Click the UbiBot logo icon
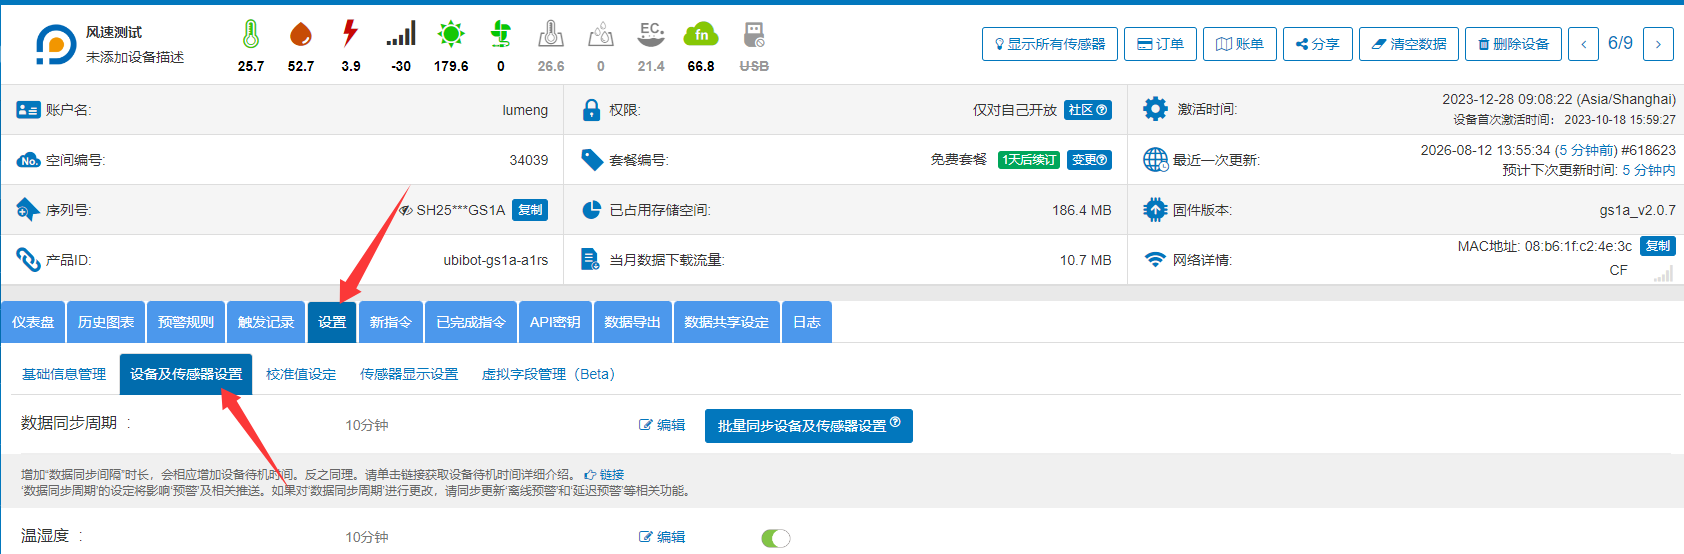The image size is (1684, 554). tap(55, 45)
